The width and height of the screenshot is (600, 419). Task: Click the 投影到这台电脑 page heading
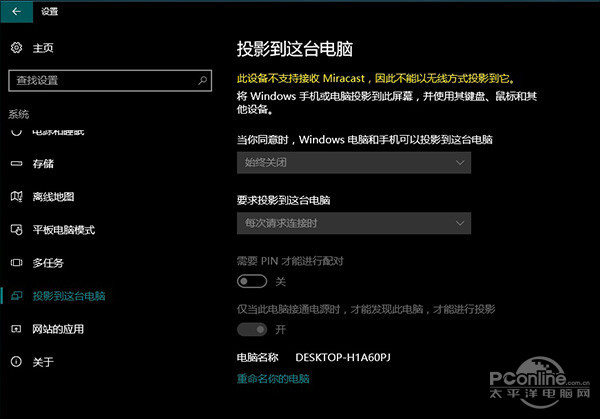click(296, 48)
